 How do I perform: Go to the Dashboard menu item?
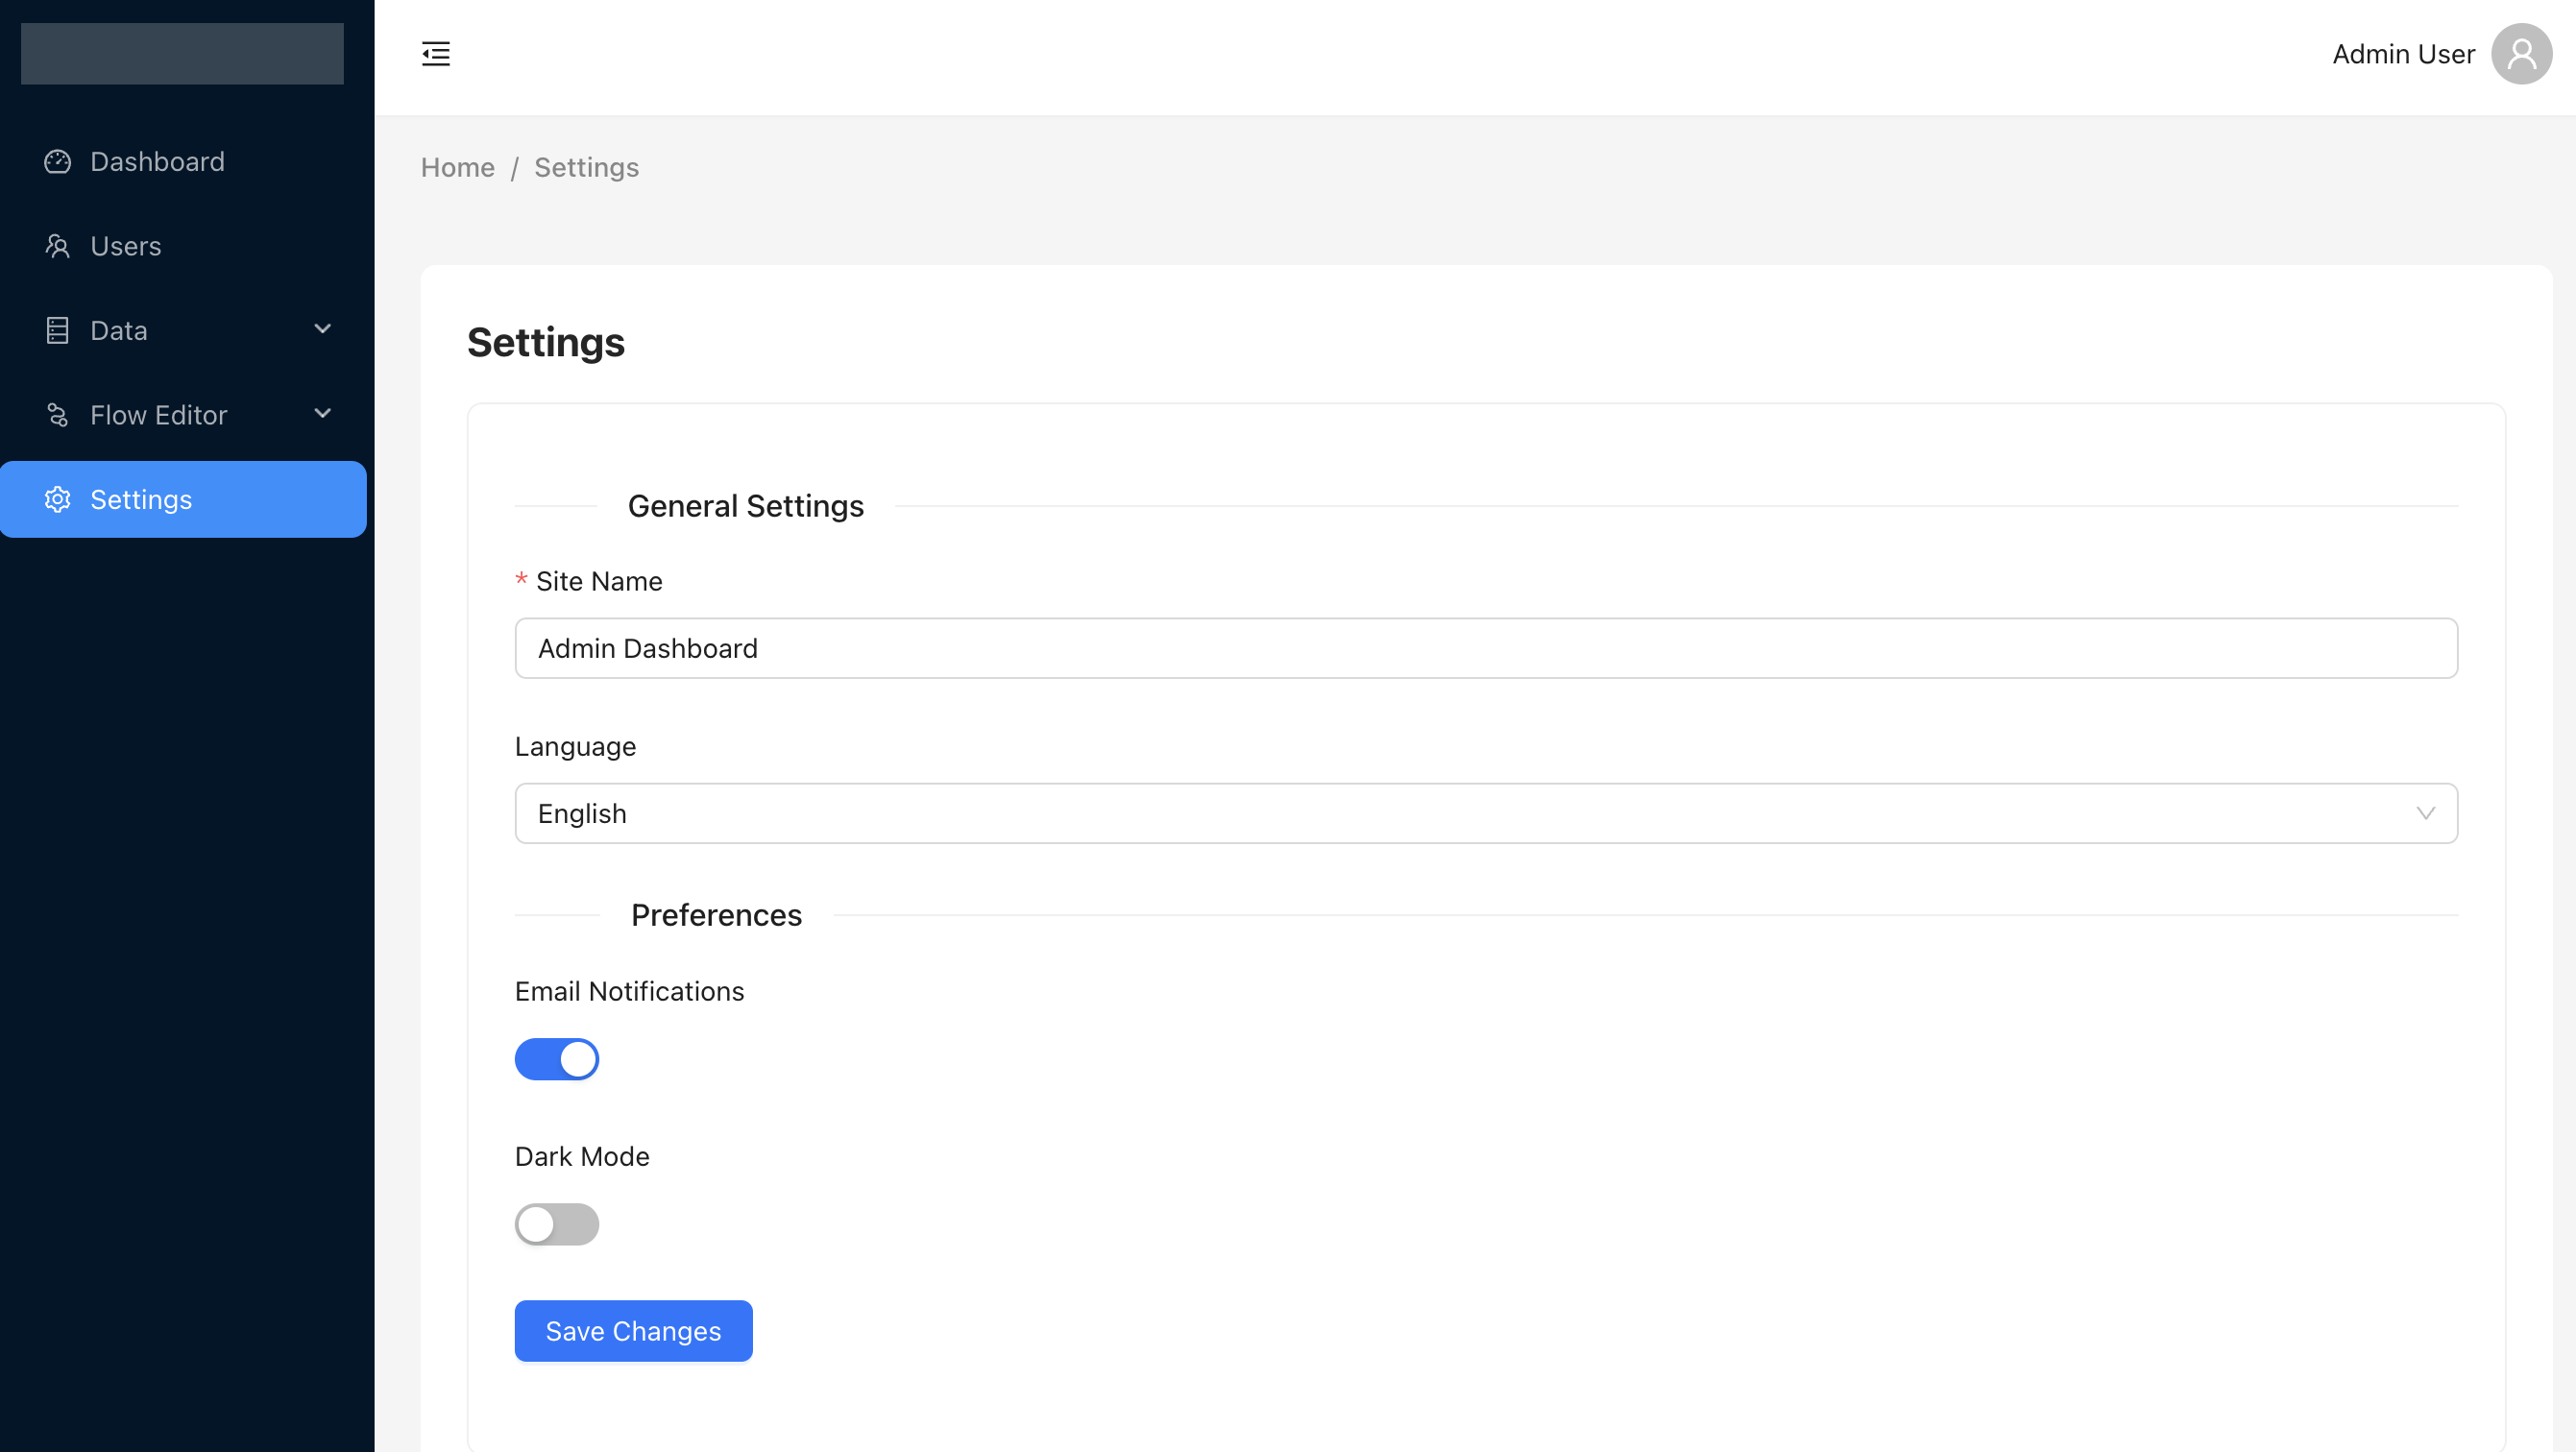click(157, 162)
